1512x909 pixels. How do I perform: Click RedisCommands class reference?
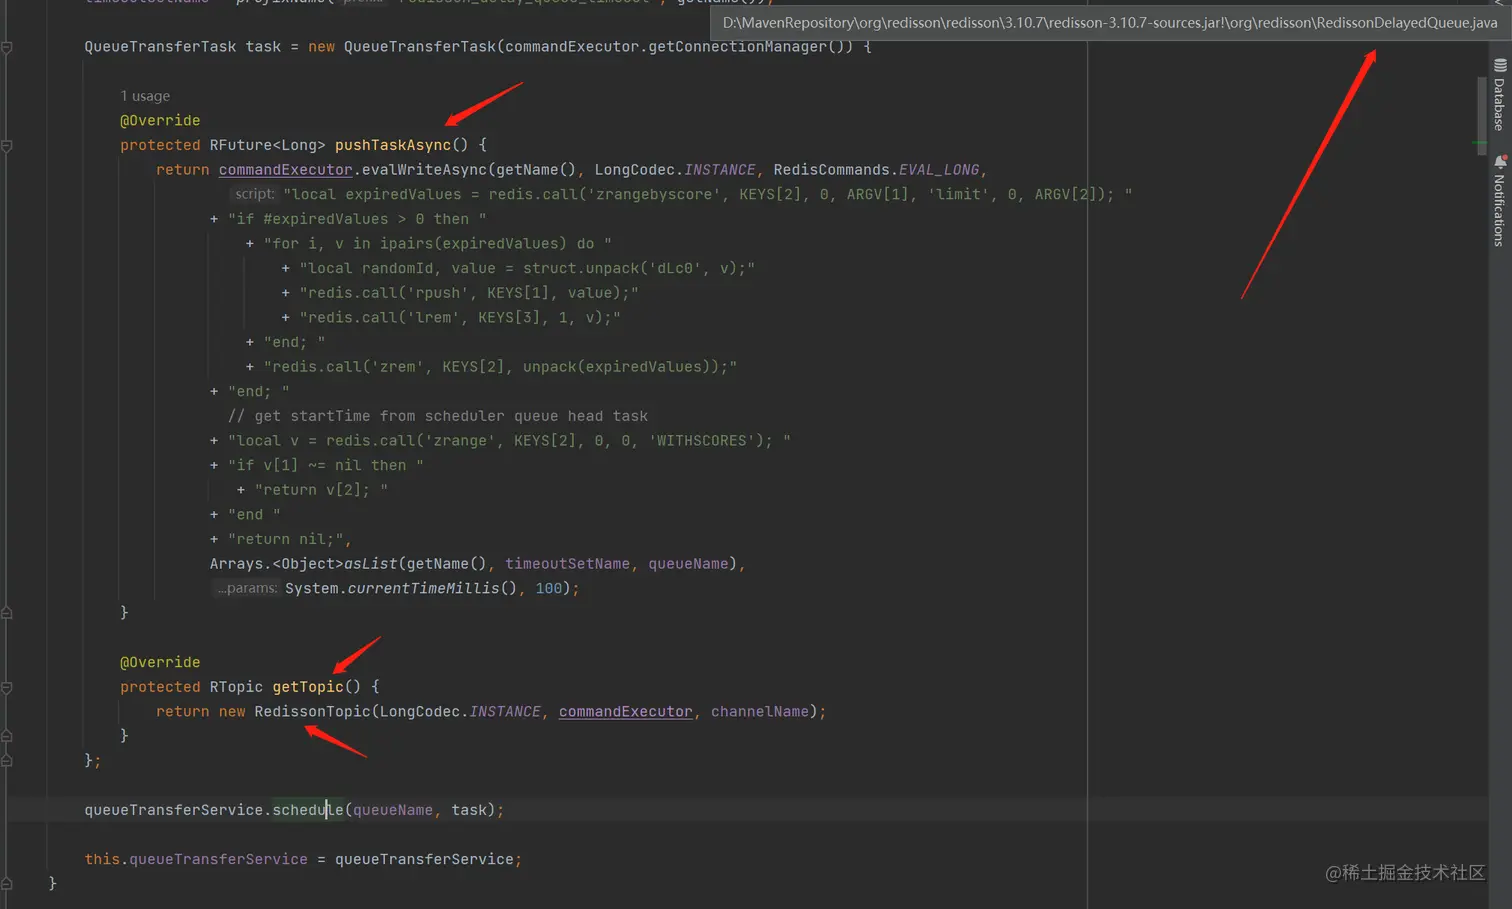click(x=831, y=170)
